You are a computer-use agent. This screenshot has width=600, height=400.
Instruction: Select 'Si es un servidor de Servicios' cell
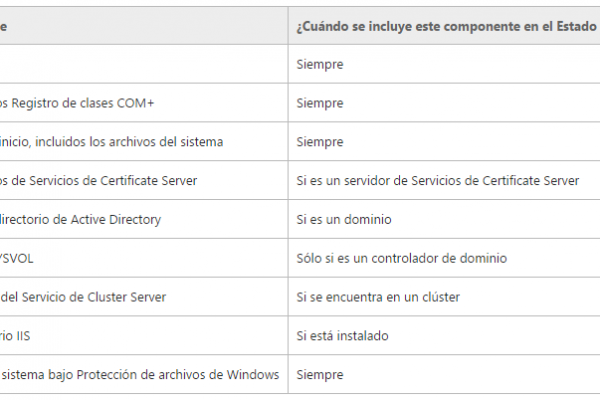tap(438, 181)
